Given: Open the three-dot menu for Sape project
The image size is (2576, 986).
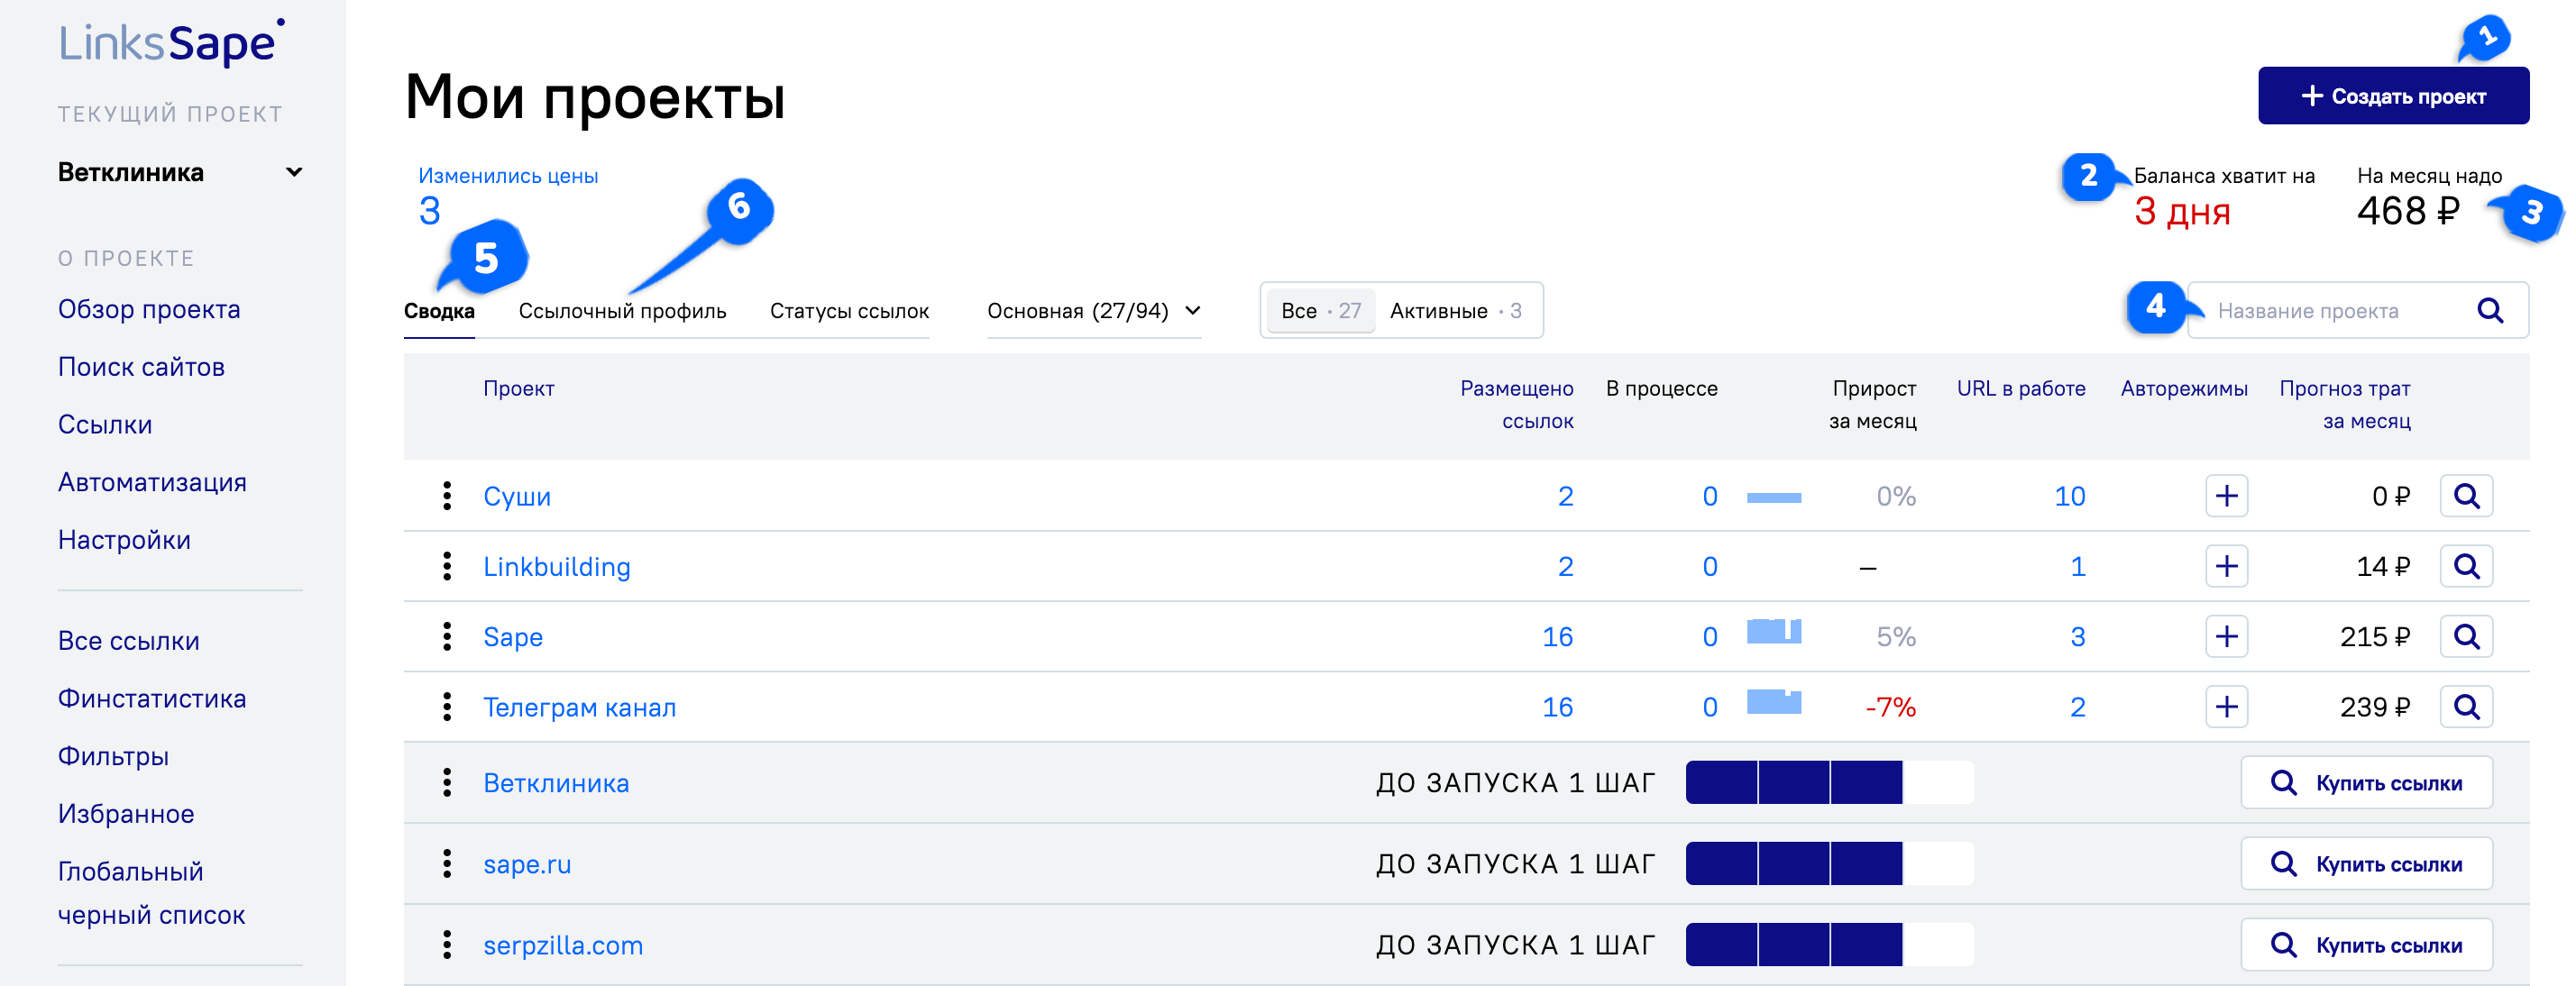Looking at the screenshot, I should click(447, 636).
